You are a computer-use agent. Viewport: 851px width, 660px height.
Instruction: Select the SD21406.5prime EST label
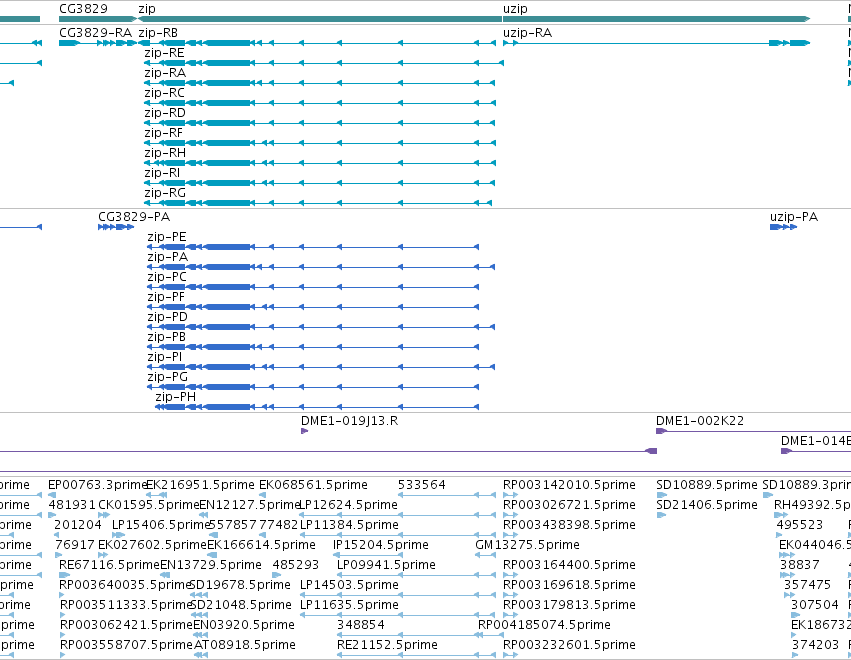tap(707, 505)
